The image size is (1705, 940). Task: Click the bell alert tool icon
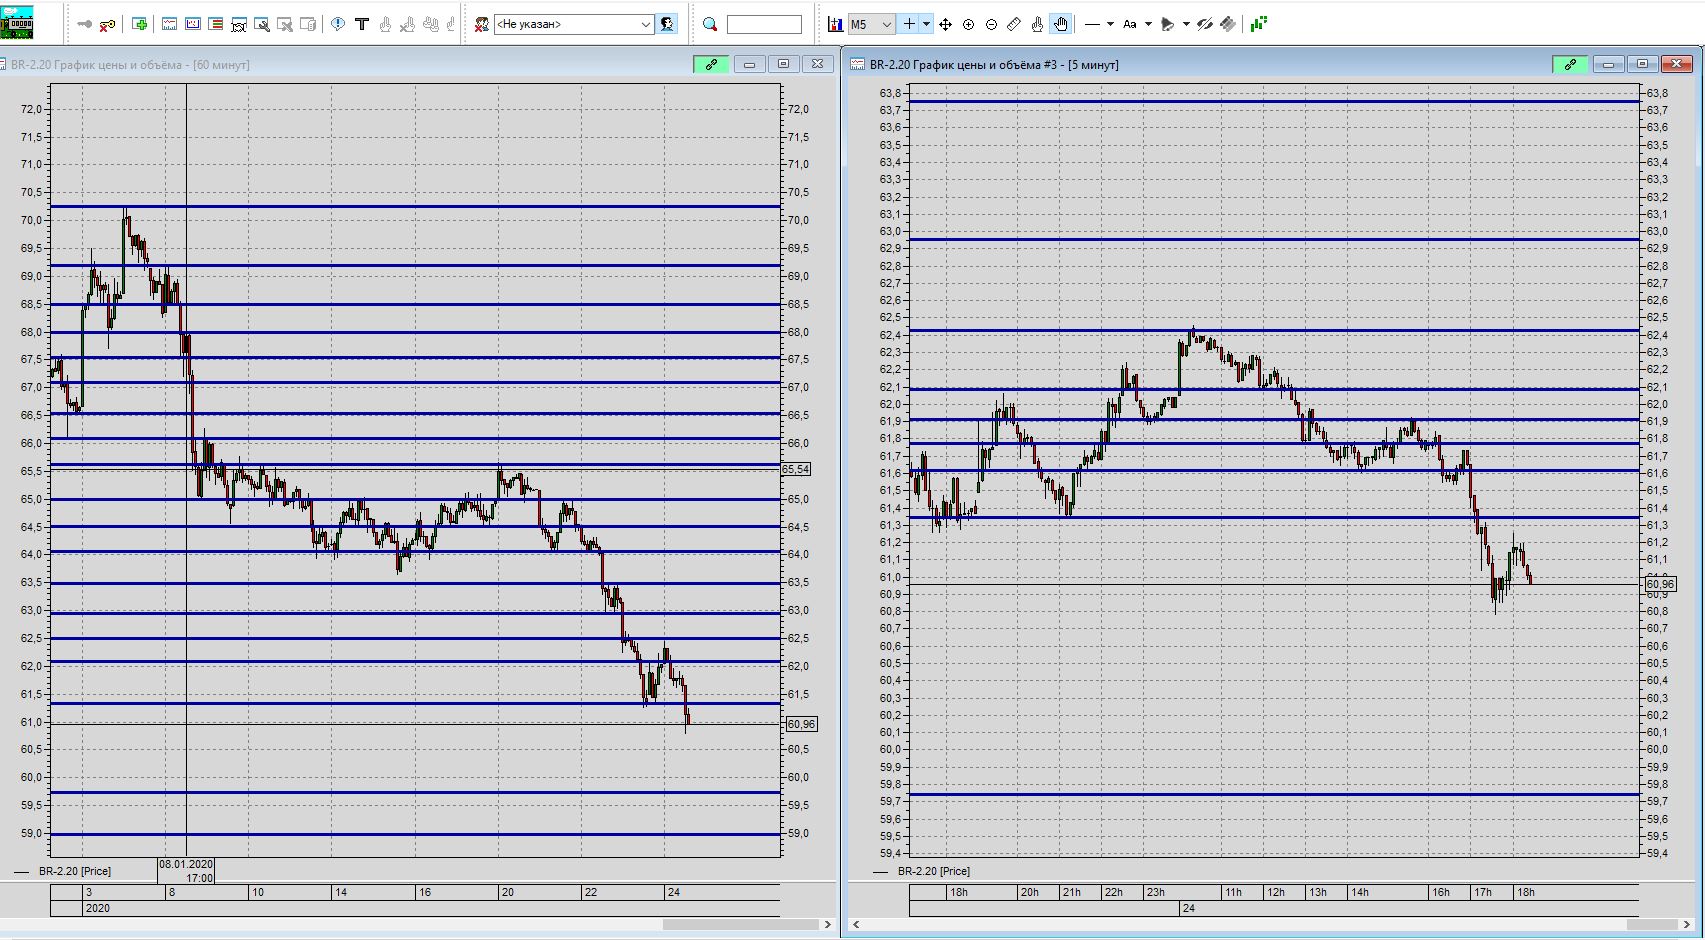click(x=1167, y=24)
